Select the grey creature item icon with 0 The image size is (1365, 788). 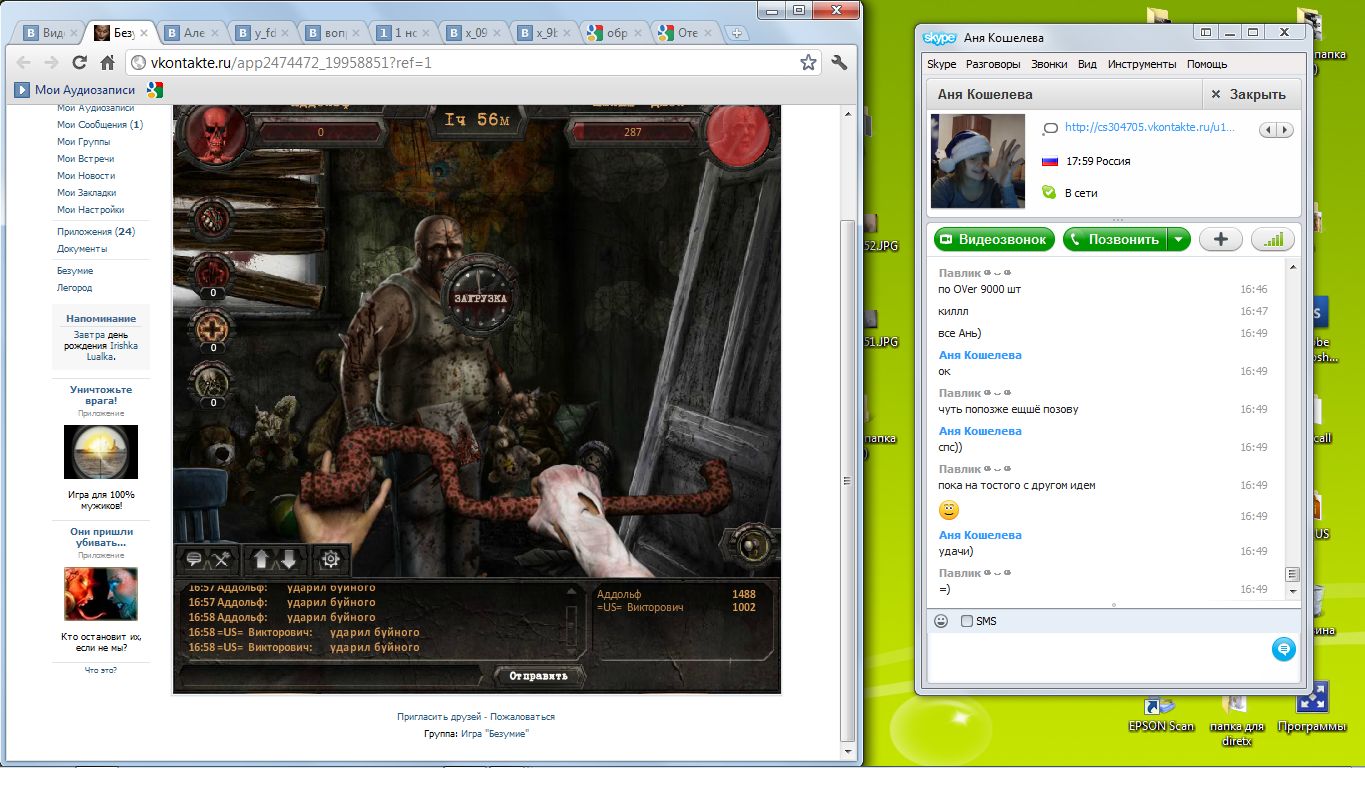point(211,382)
